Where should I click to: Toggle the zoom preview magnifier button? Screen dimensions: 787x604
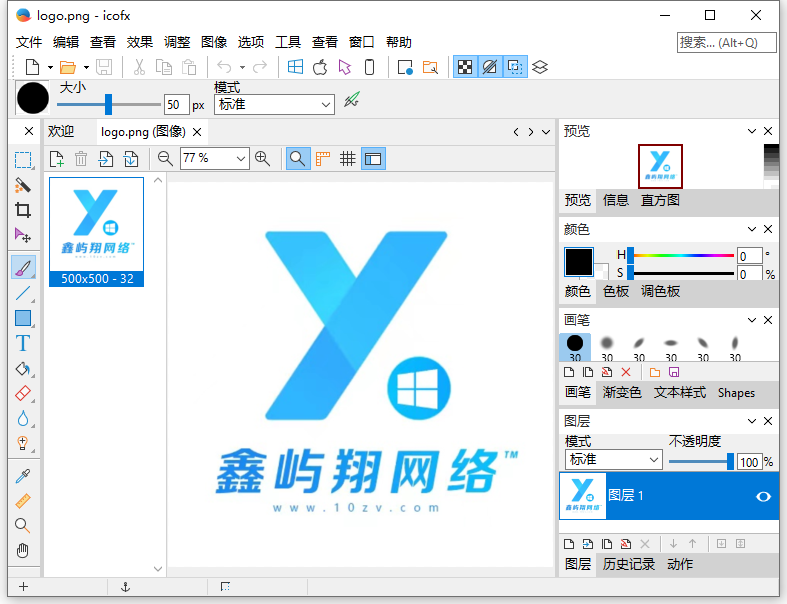coord(298,159)
